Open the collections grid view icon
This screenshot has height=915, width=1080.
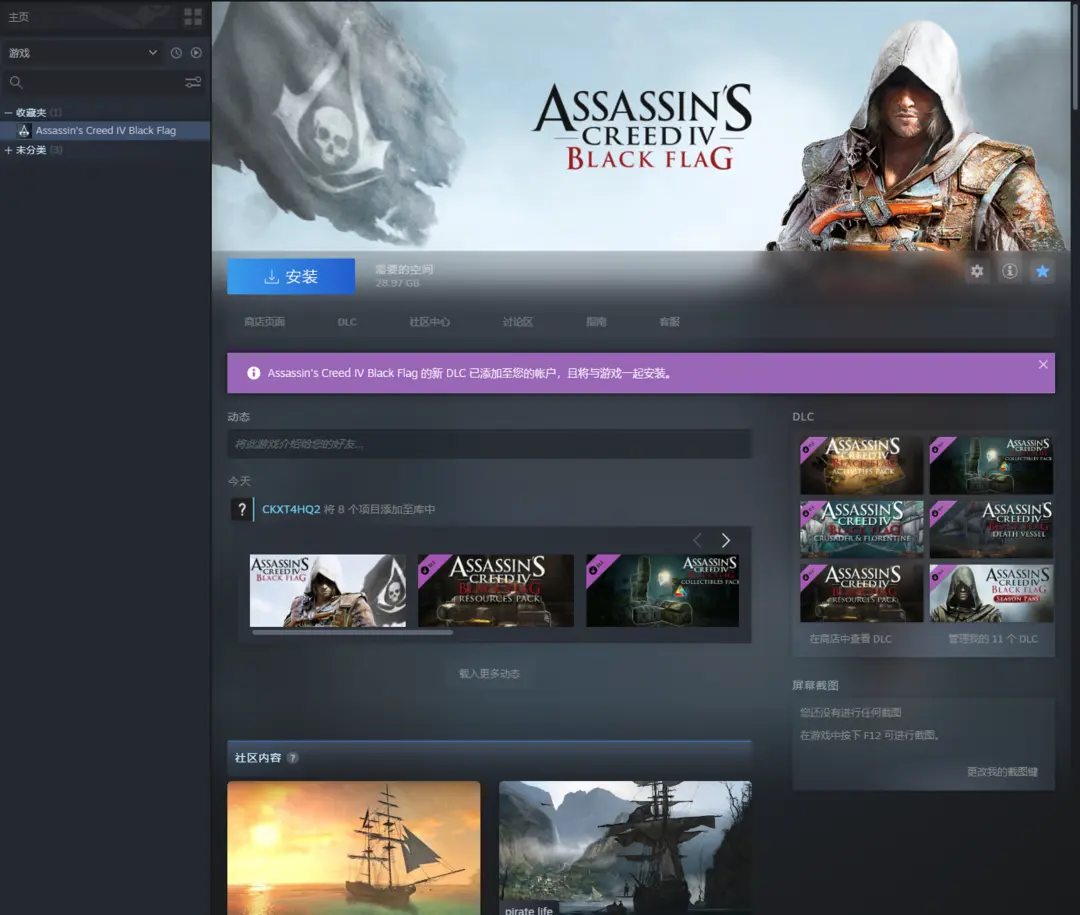(x=193, y=17)
